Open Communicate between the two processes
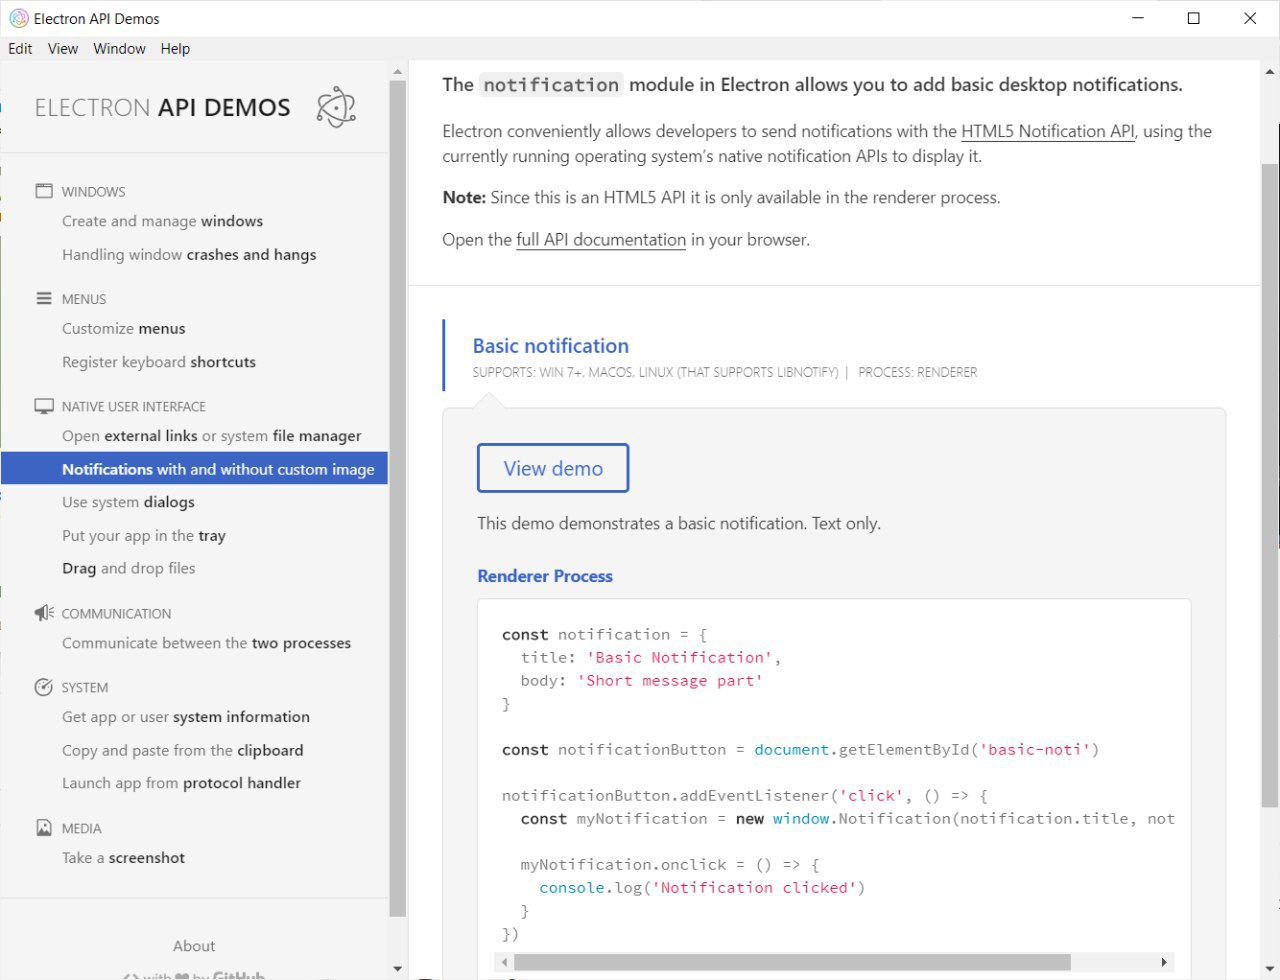The image size is (1280, 980). 206,643
